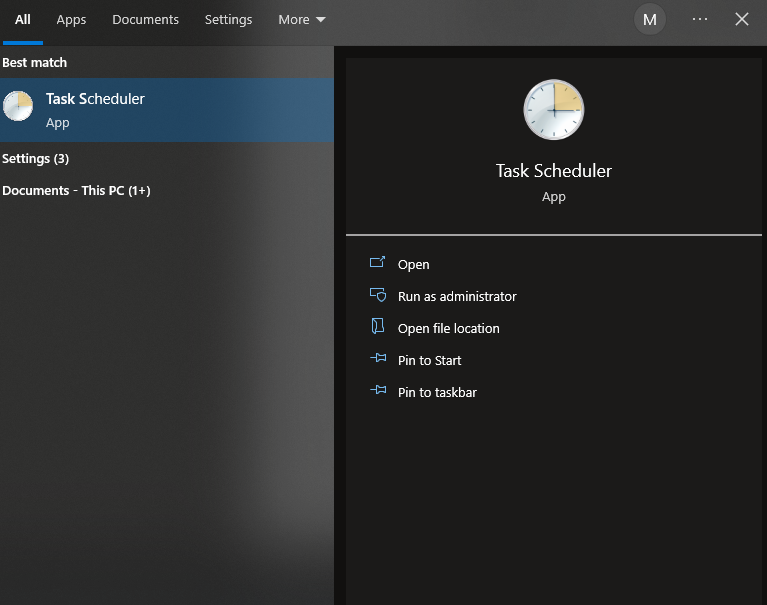Click the small Task Scheduler clock icon
Image resolution: width=767 pixels, height=605 pixels.
tap(18, 106)
